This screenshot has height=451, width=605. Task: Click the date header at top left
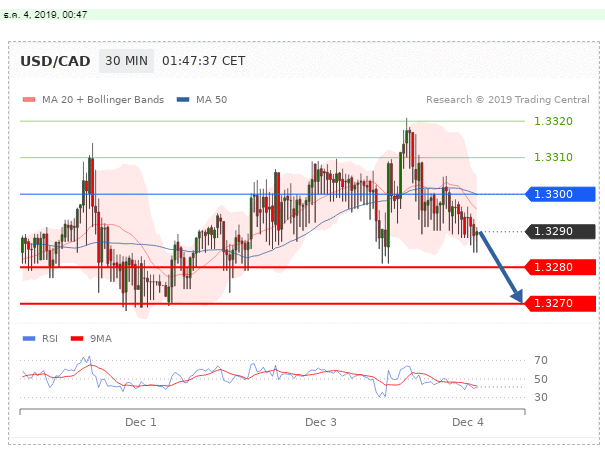[45, 15]
